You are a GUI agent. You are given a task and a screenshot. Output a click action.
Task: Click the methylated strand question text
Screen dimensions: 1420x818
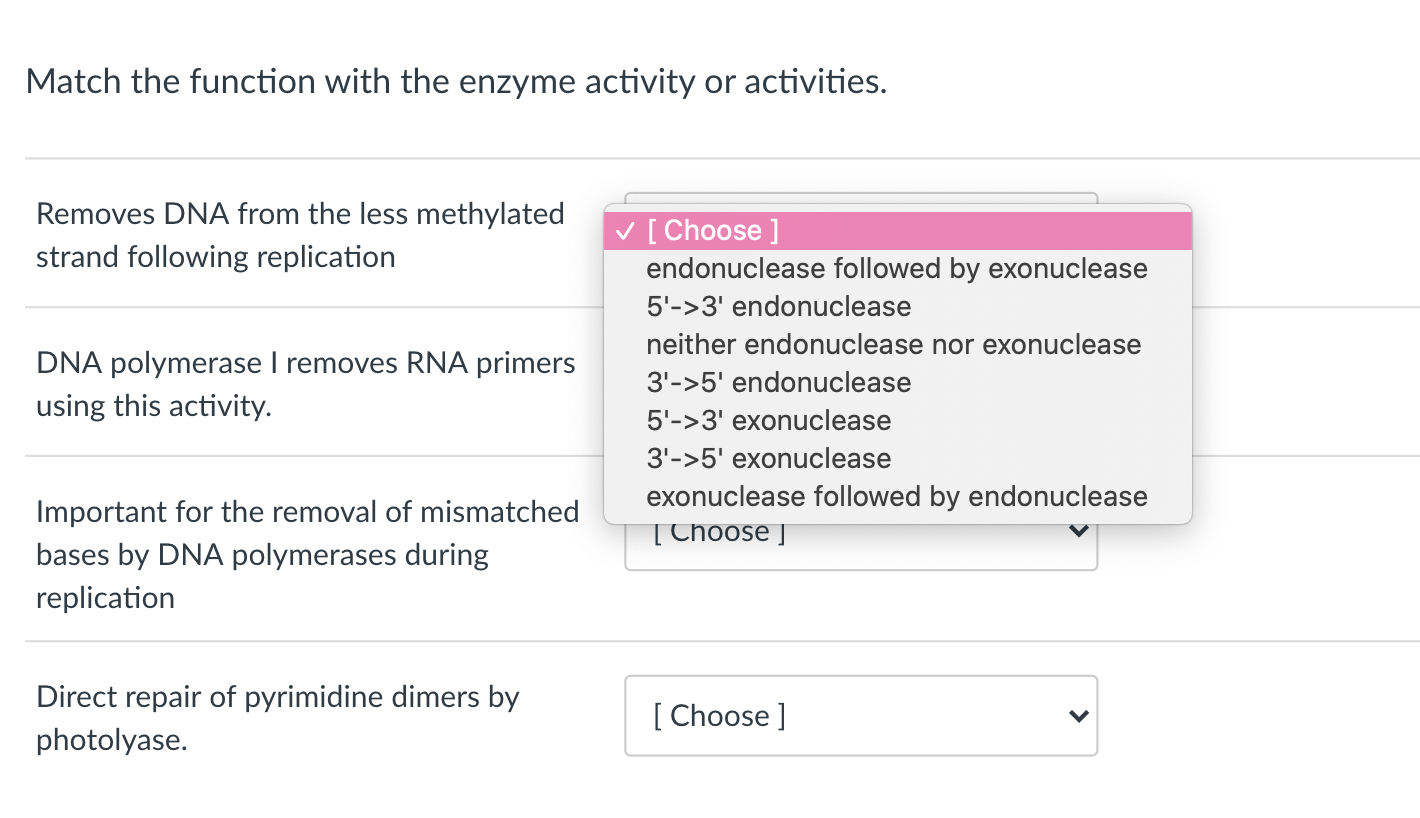(299, 235)
